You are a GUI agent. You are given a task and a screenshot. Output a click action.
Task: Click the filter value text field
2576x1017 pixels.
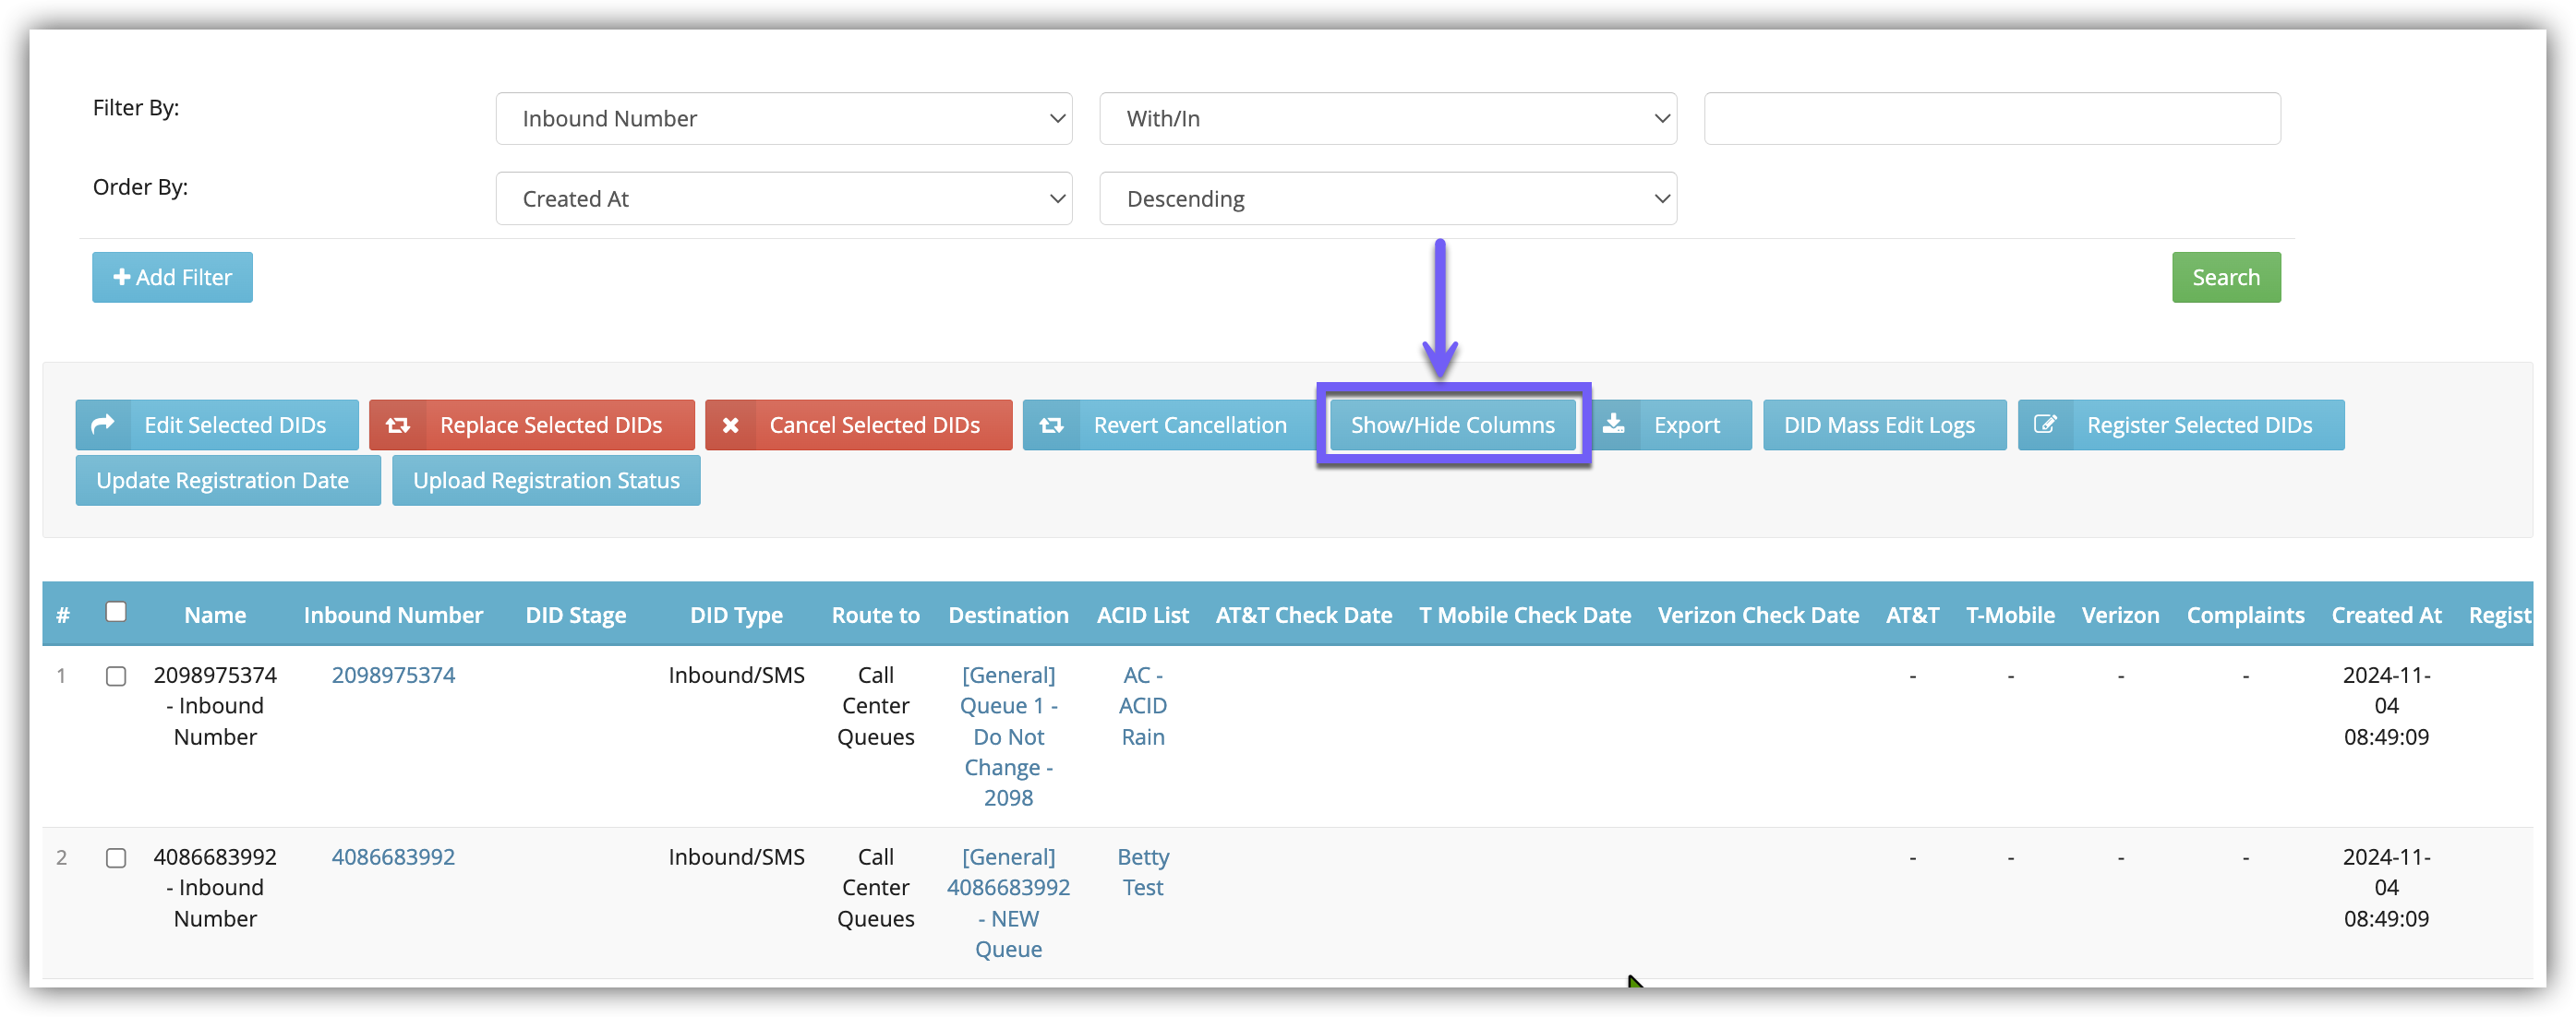pyautogui.click(x=1991, y=119)
